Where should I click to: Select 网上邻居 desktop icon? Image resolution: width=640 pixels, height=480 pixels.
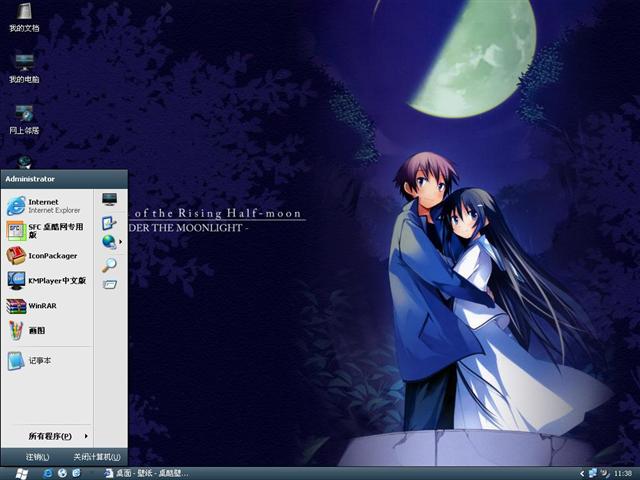pos(24,118)
